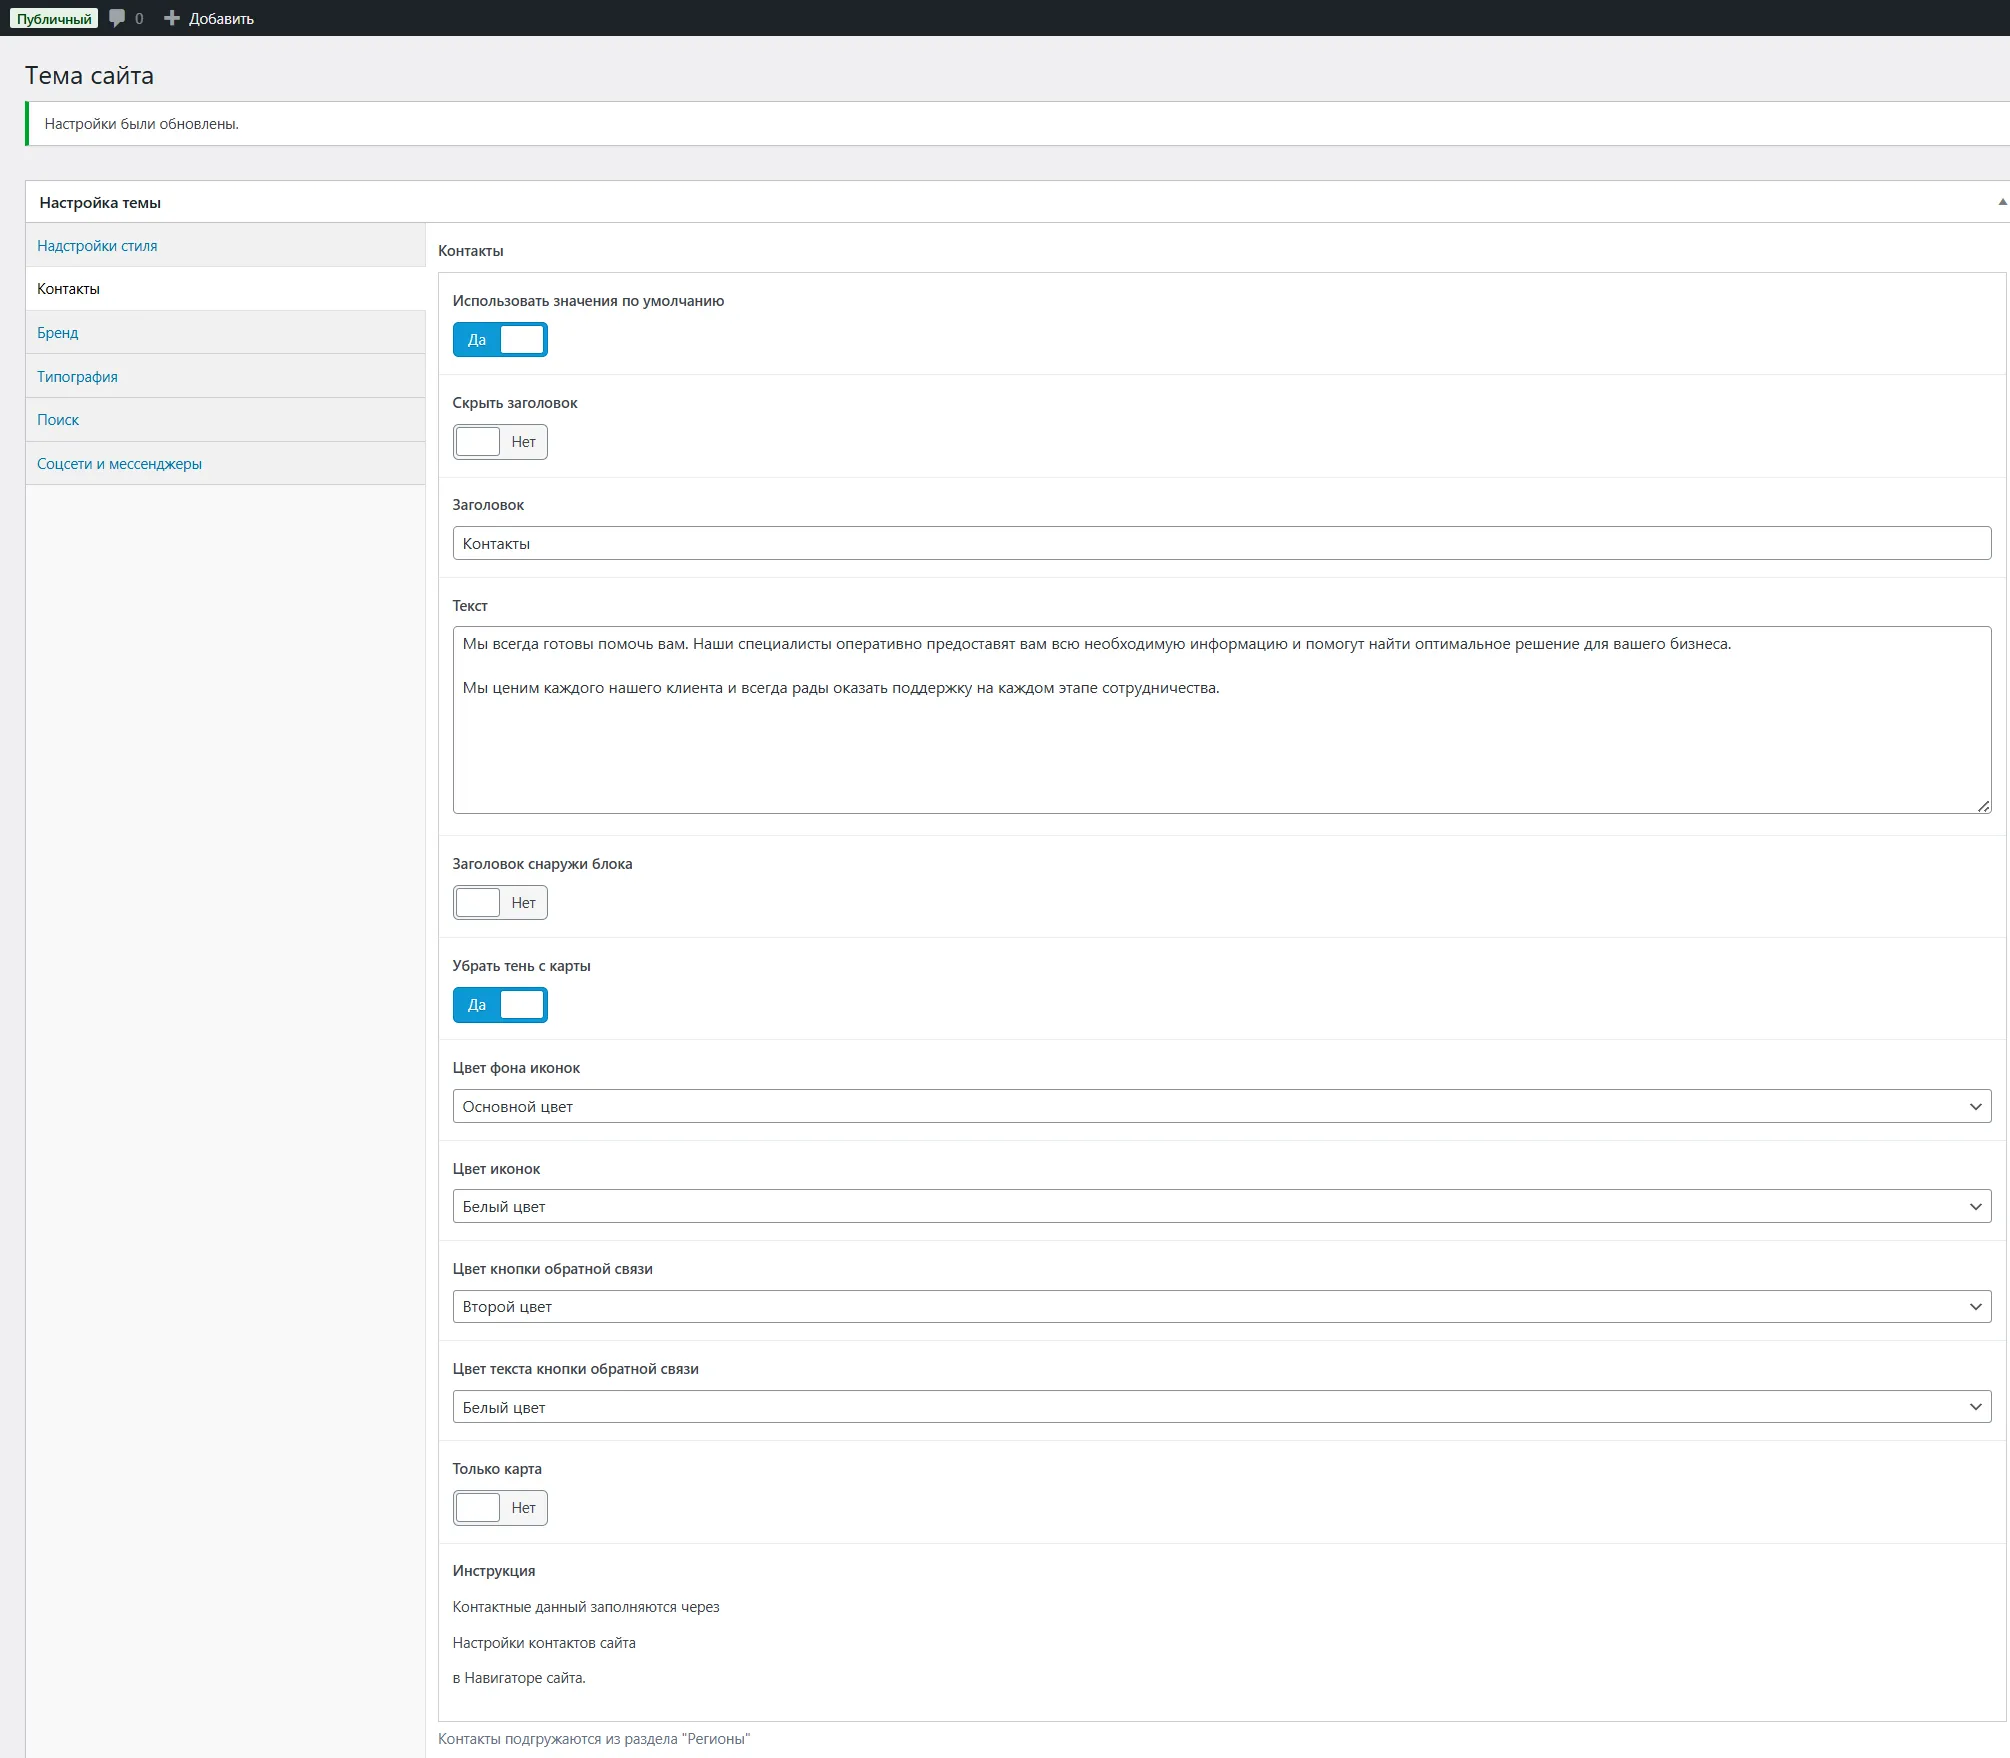Open the Типография tab
This screenshot has height=1758, width=2010.
pyautogui.click(x=77, y=377)
